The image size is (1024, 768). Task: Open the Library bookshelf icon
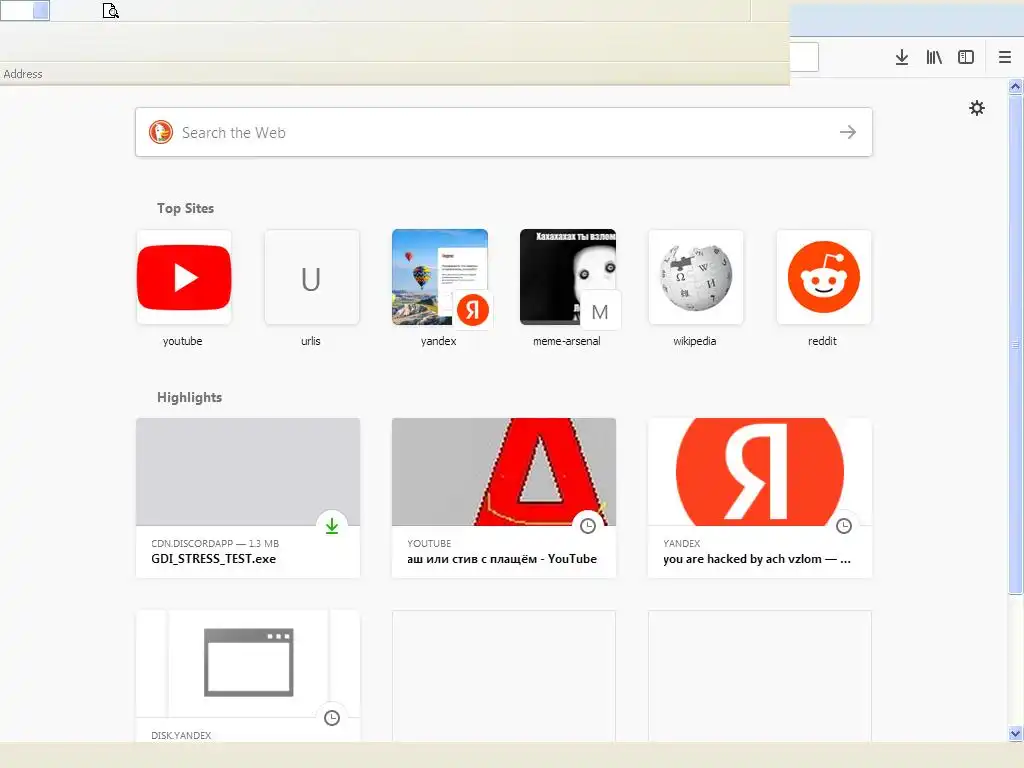[934, 57]
